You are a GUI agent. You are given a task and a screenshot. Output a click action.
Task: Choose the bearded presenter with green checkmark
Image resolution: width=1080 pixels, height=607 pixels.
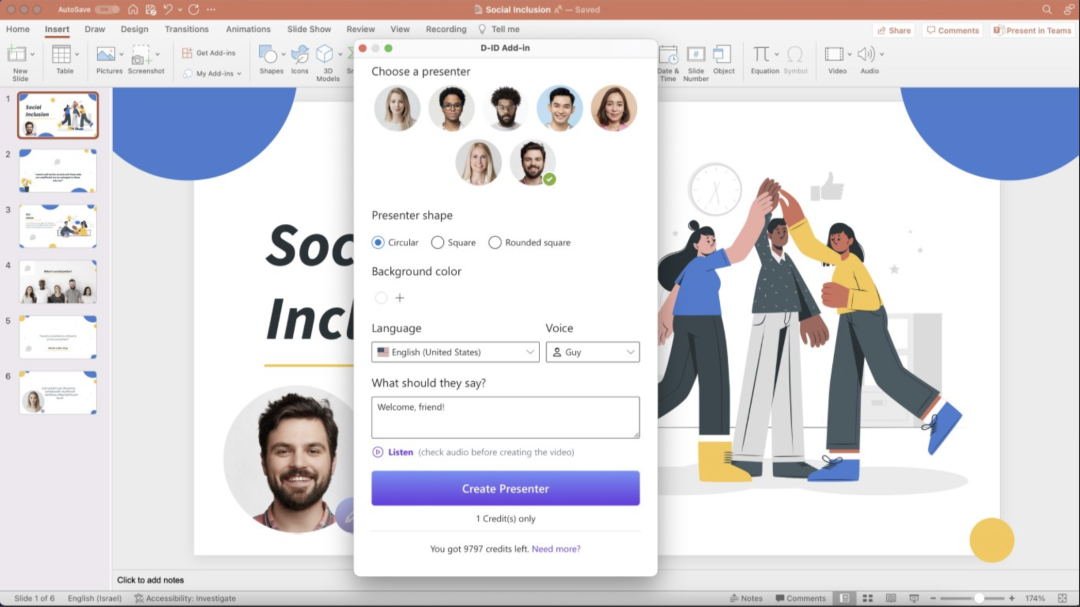coord(532,163)
